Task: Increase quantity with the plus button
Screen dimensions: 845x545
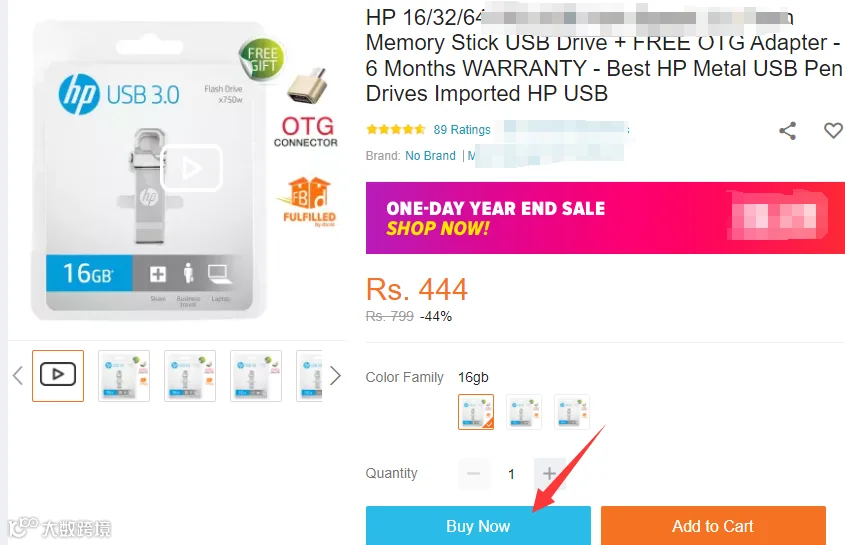Action: tap(550, 474)
